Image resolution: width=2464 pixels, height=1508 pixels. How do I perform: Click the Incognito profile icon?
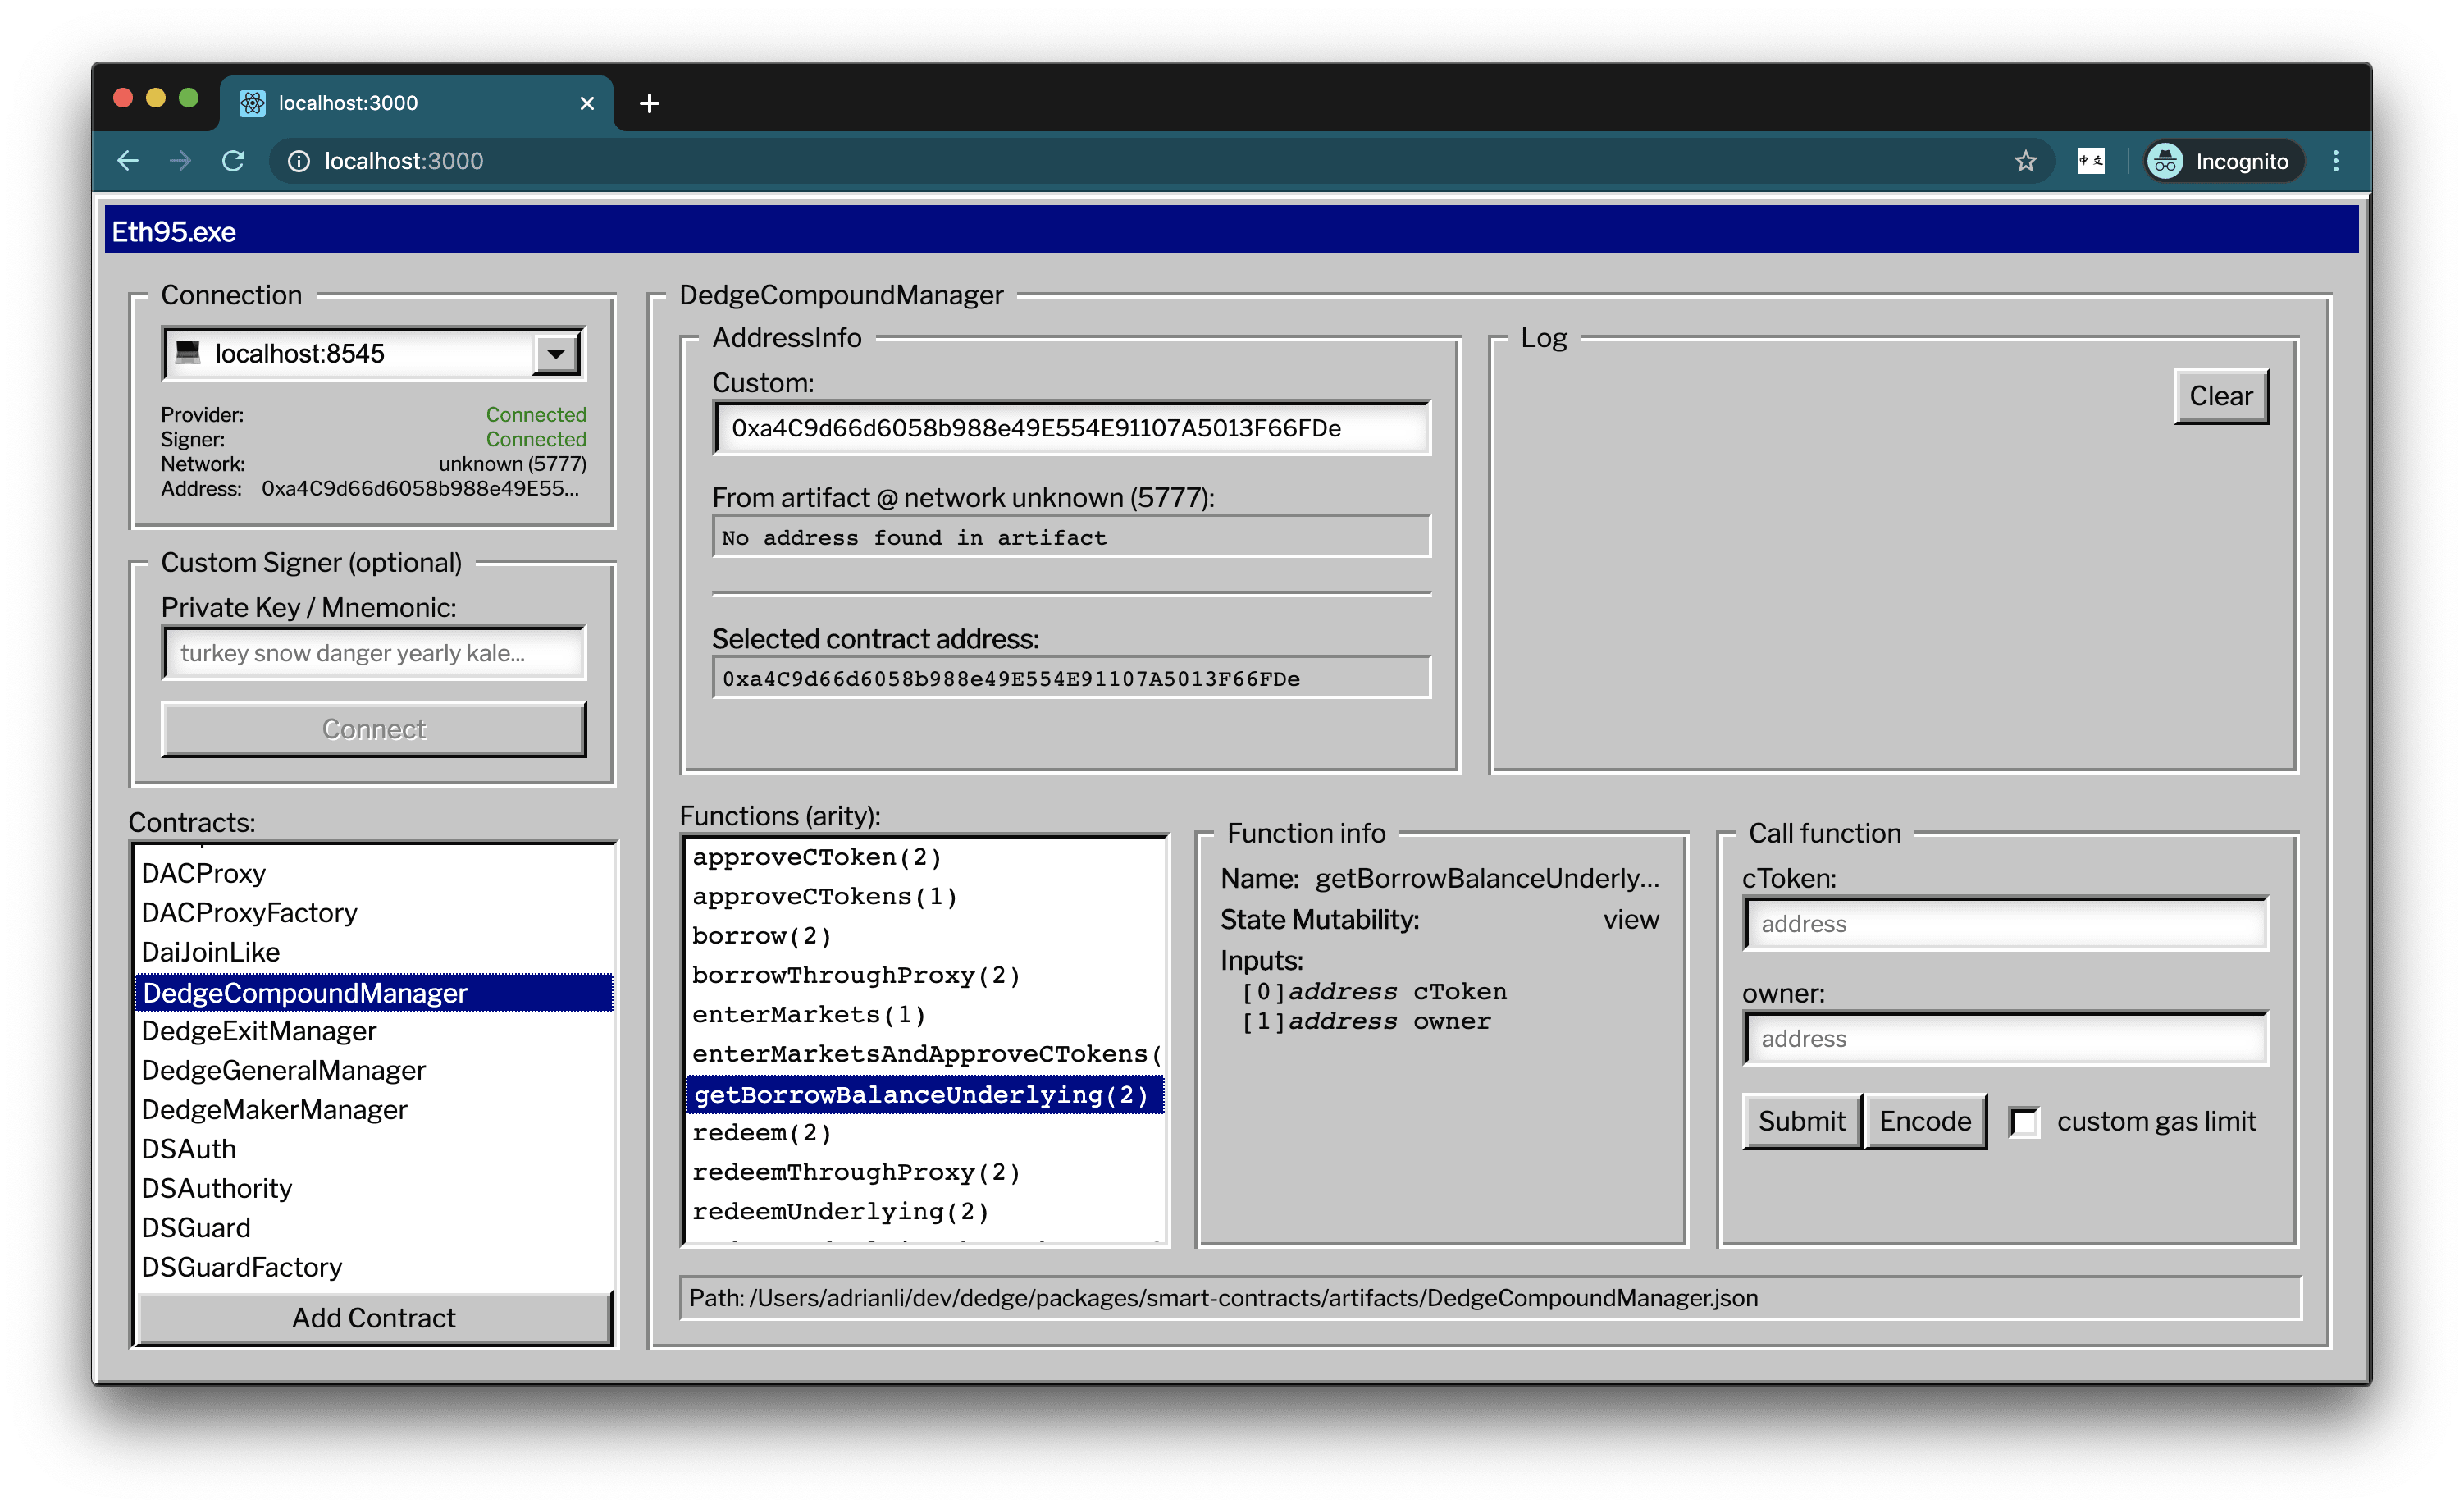[x=2166, y=161]
